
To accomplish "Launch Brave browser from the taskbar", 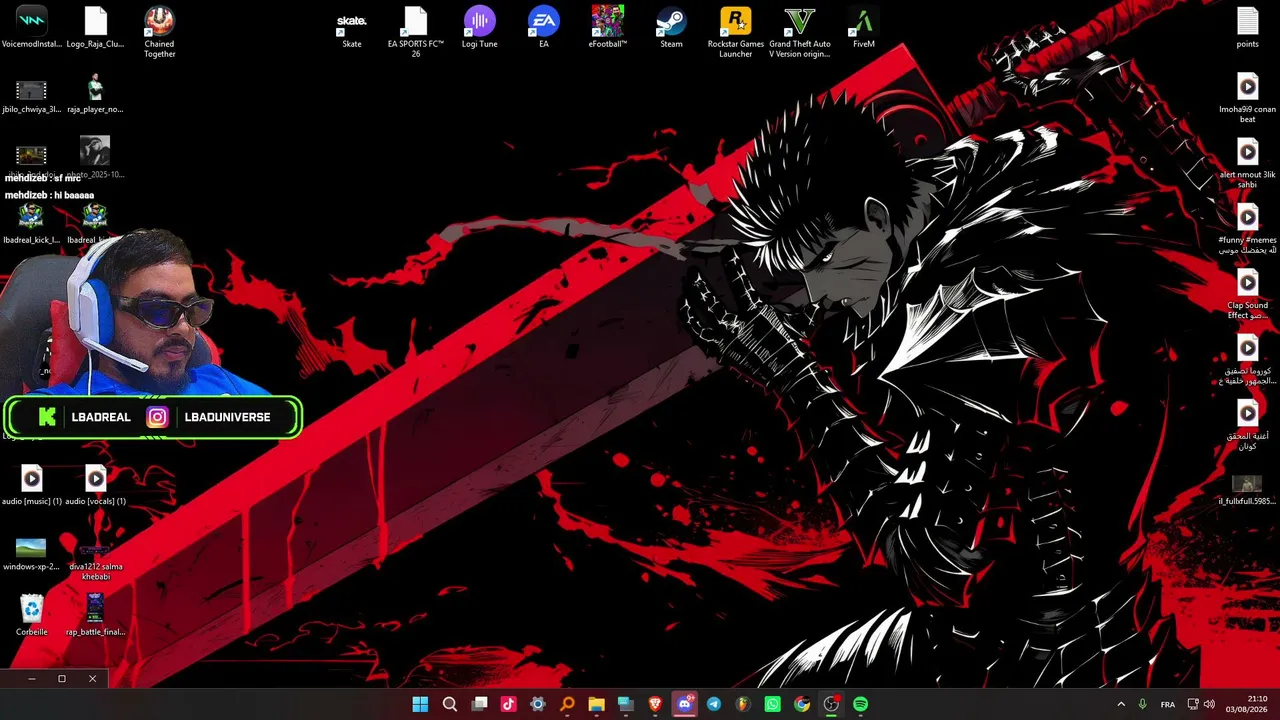I will tap(655, 704).
